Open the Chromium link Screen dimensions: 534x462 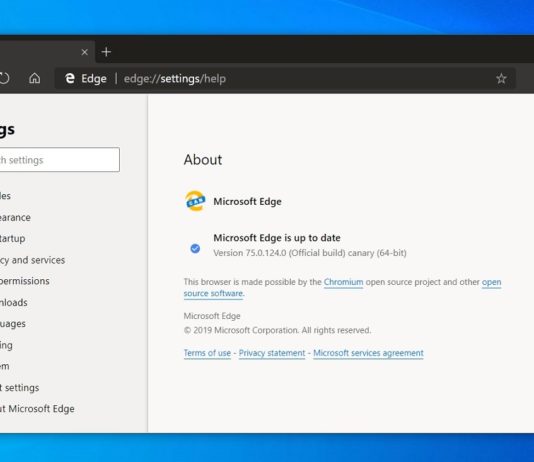[x=343, y=282]
